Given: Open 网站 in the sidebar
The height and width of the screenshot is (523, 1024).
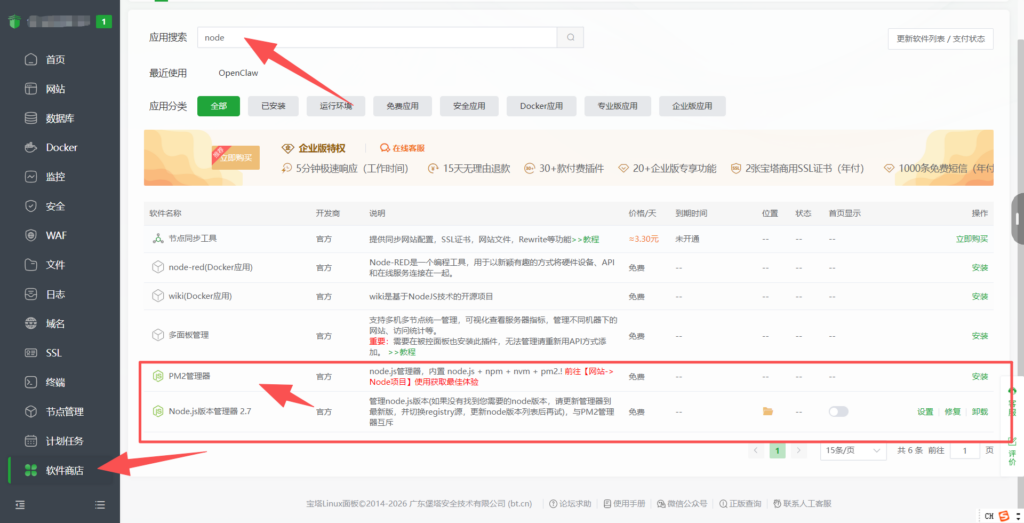Looking at the screenshot, I should point(55,89).
